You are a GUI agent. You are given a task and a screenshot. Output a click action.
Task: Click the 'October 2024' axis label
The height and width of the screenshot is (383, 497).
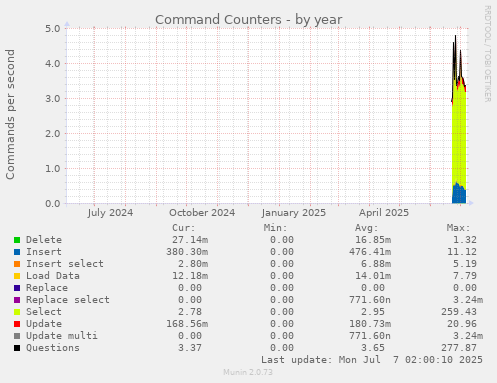[202, 213]
